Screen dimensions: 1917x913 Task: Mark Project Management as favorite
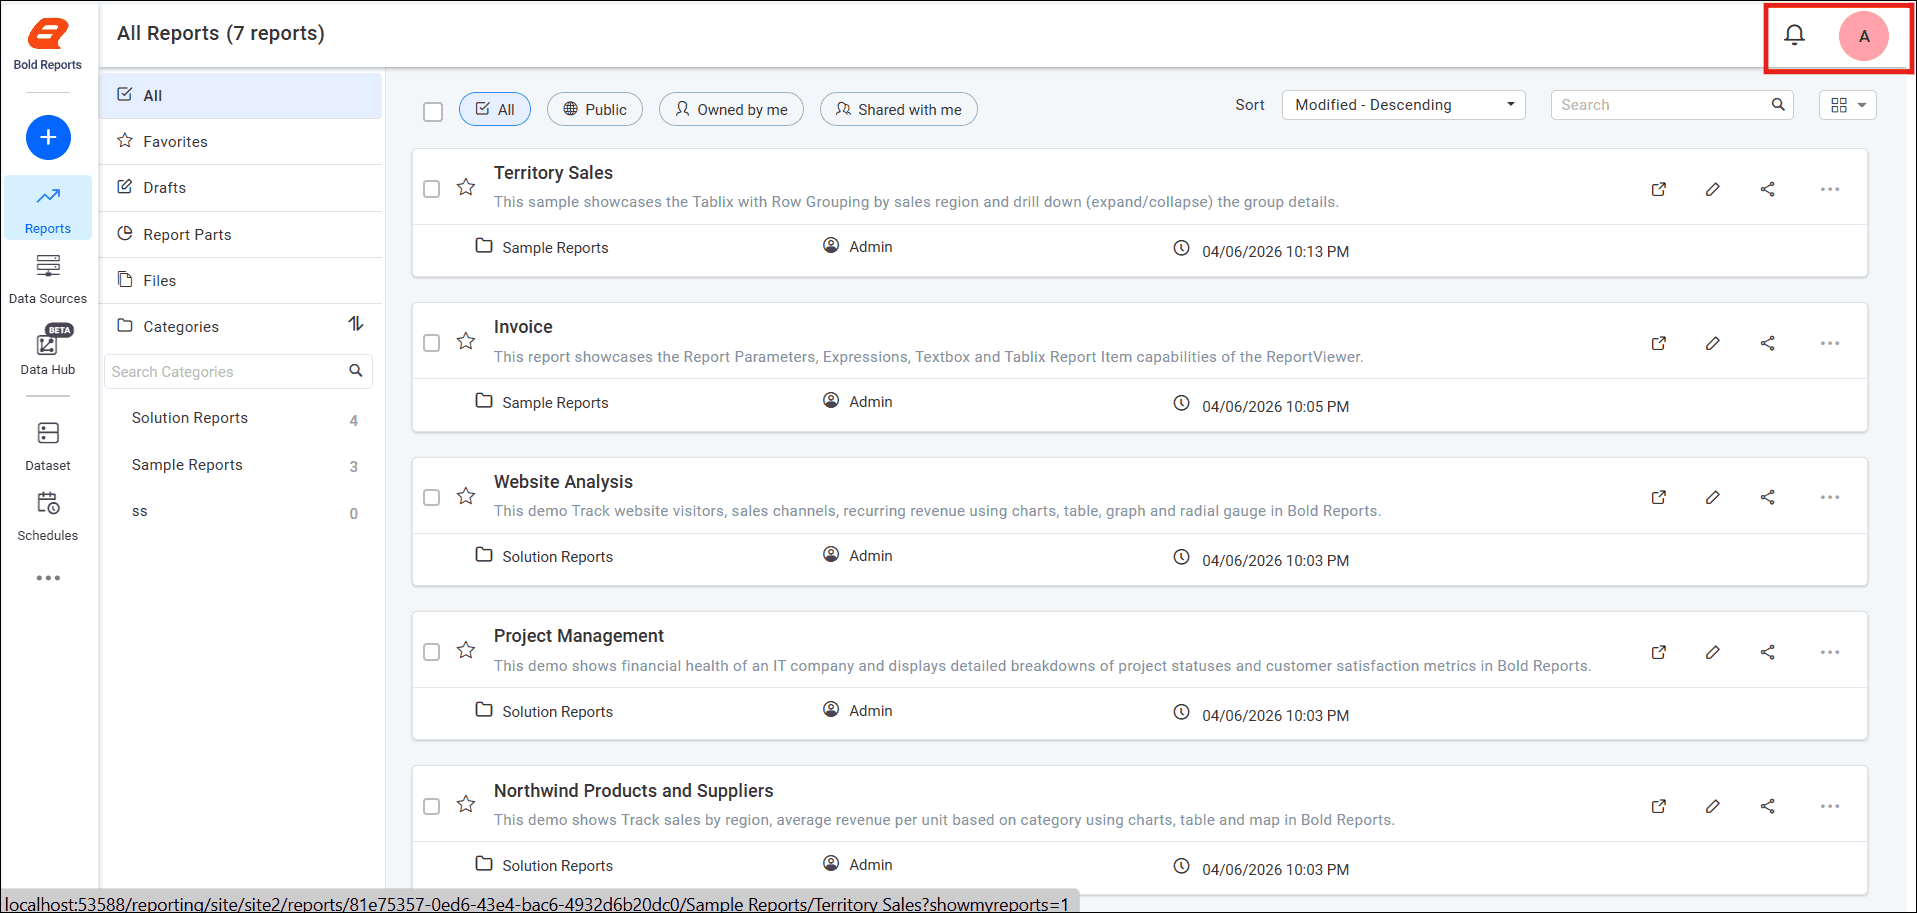[x=466, y=651]
